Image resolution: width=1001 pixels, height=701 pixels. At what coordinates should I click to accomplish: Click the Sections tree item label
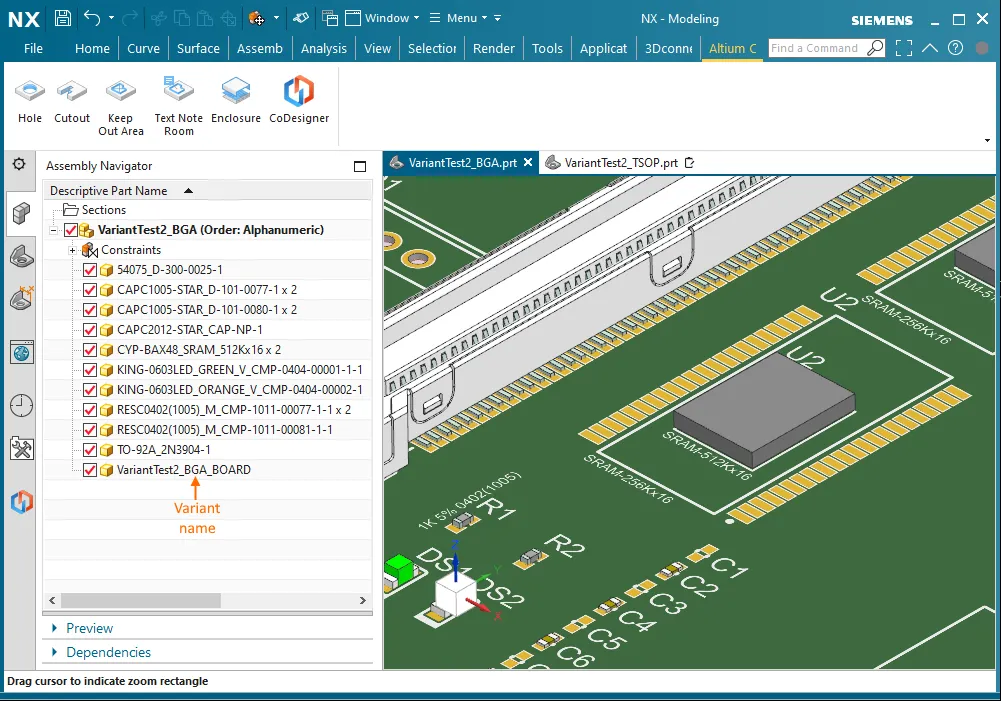pos(103,209)
